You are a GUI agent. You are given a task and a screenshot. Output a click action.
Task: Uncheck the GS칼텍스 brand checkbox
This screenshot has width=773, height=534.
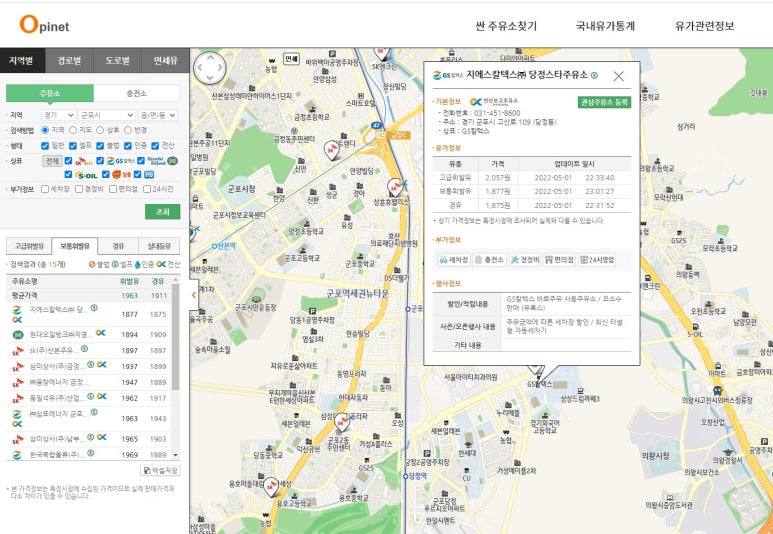(x=100, y=161)
